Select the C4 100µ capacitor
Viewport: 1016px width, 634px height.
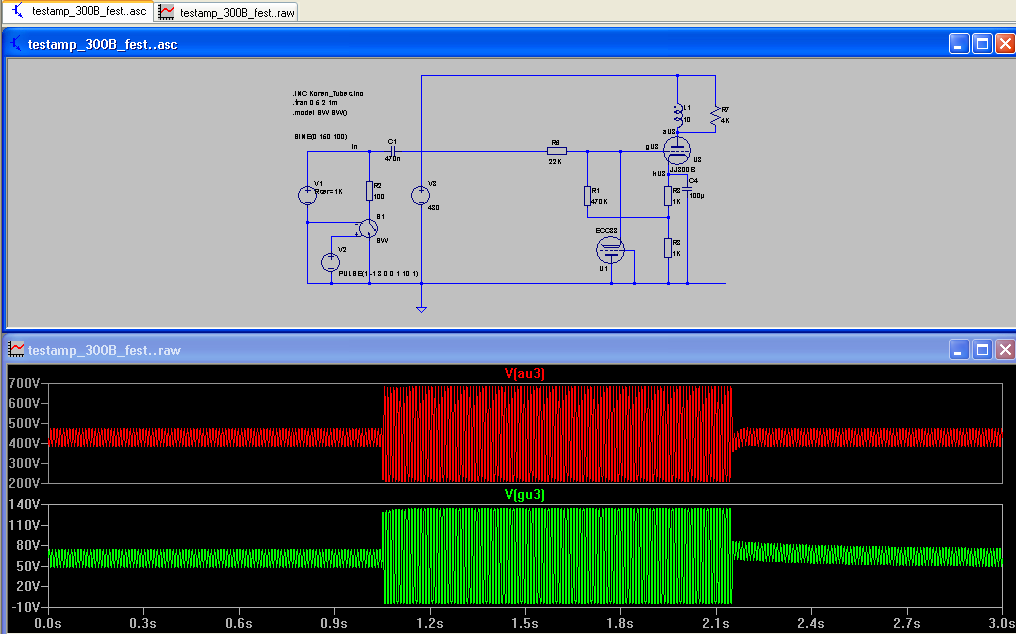(688, 189)
